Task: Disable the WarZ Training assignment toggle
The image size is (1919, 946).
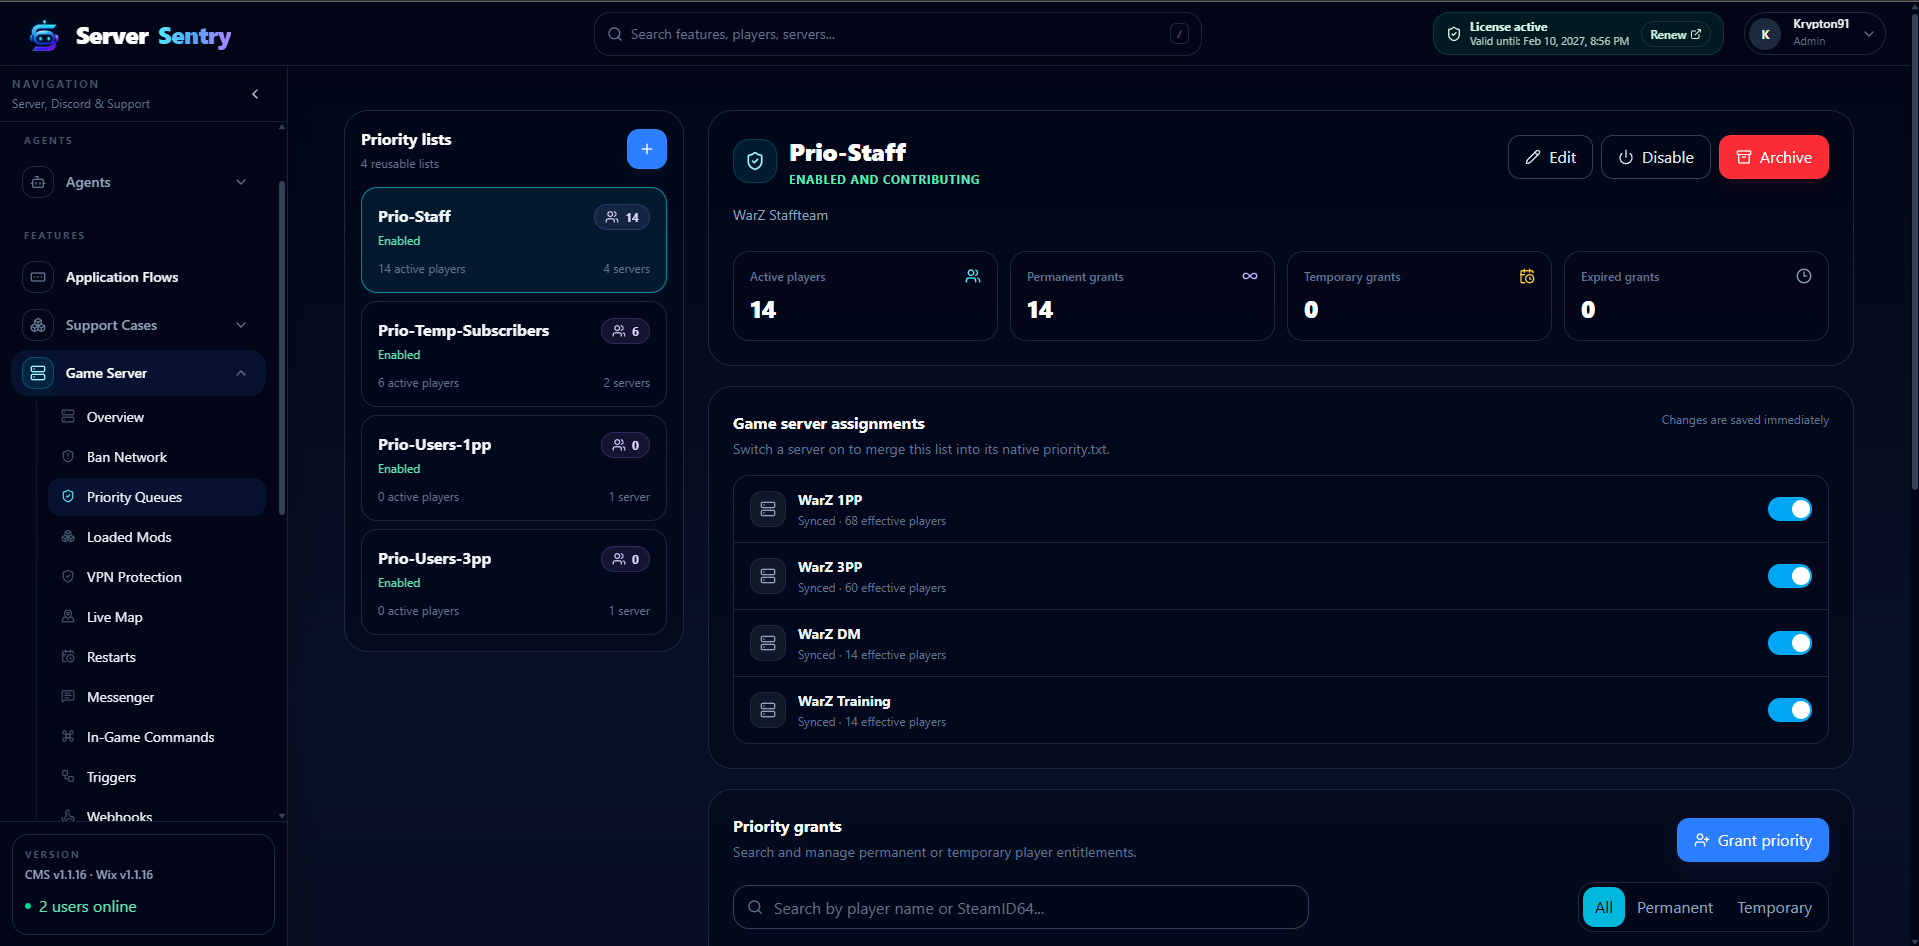Action: [1790, 710]
